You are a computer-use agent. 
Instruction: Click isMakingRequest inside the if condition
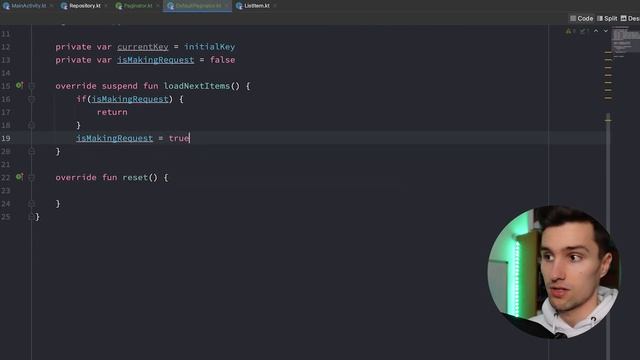pyautogui.click(x=130, y=99)
